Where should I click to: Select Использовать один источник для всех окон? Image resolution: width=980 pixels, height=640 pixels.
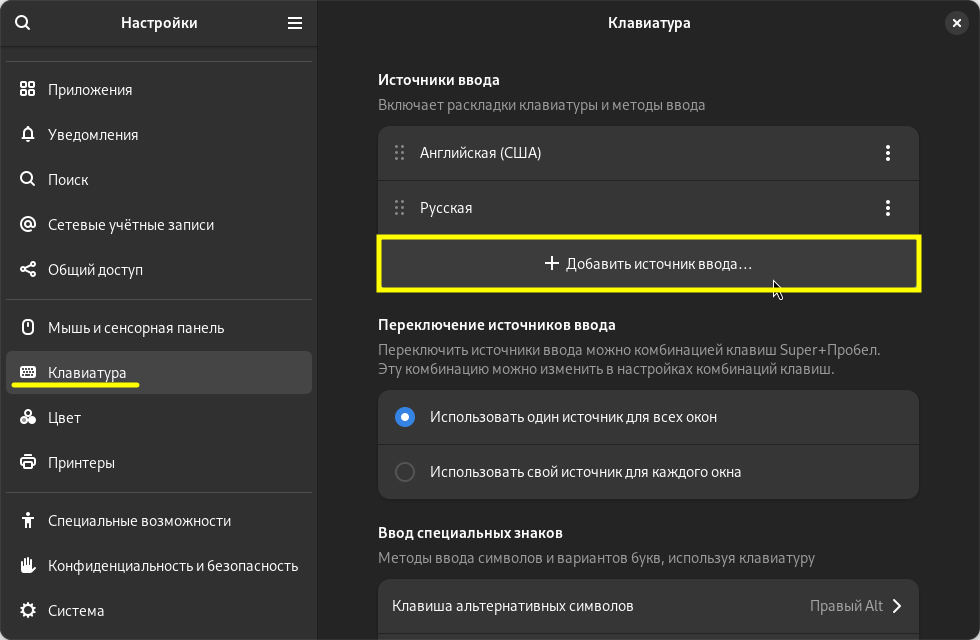click(405, 417)
